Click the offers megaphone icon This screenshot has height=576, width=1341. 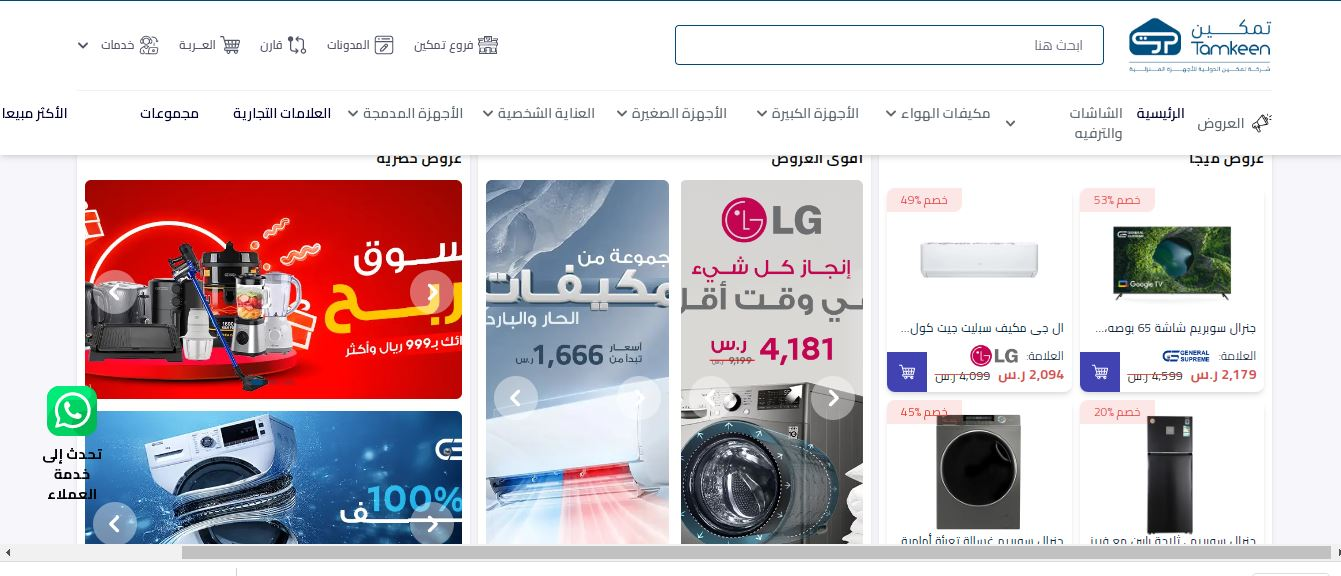(1261, 123)
